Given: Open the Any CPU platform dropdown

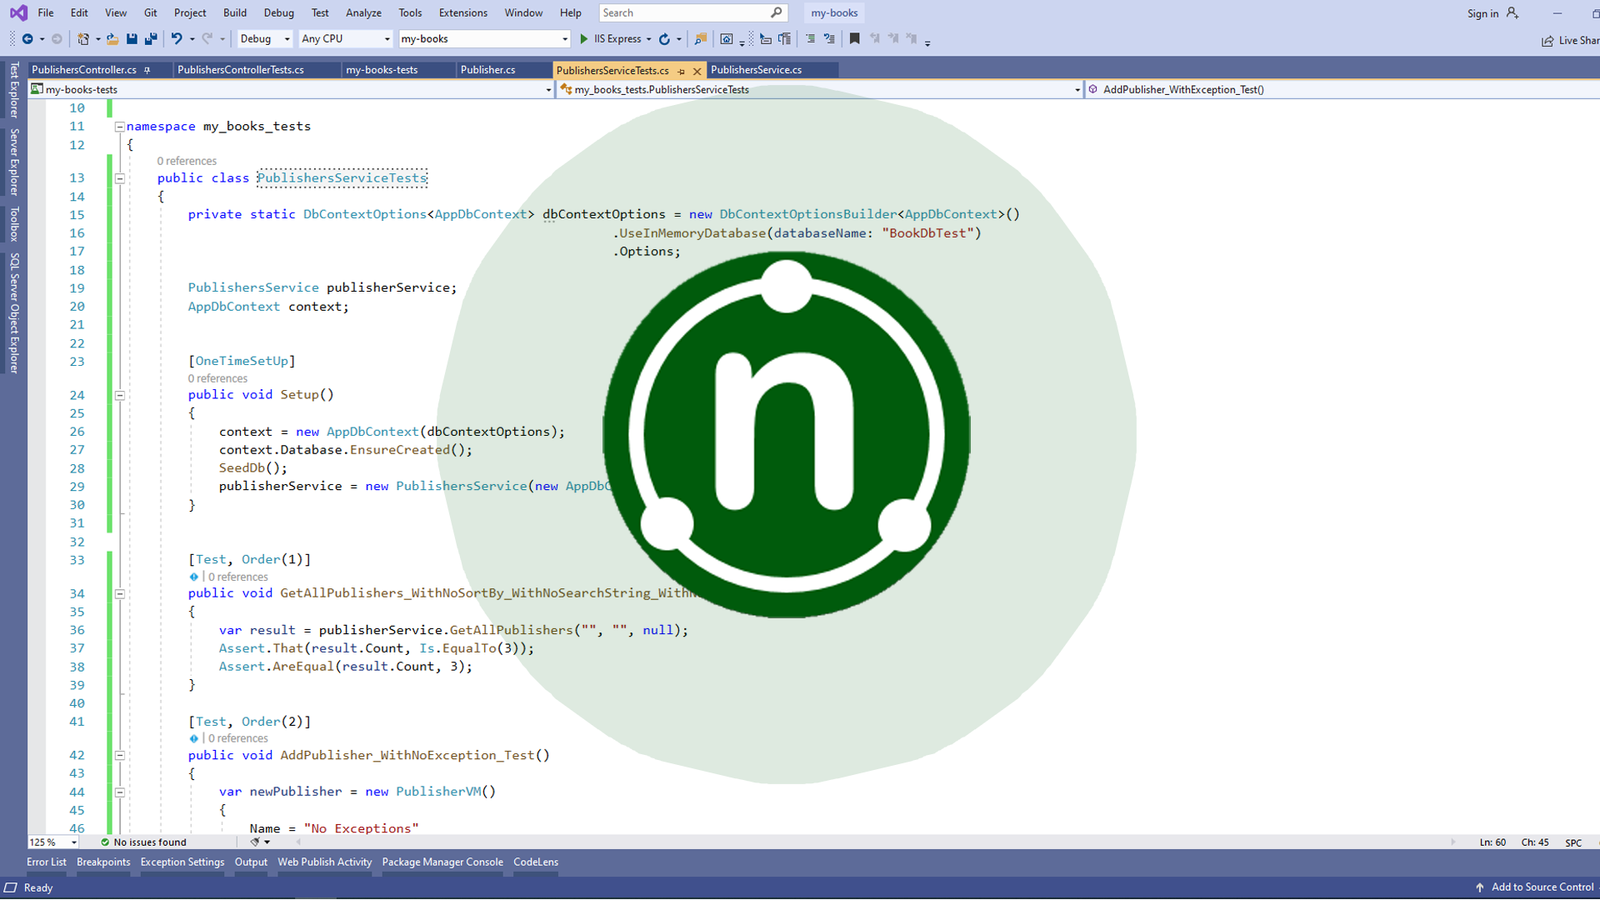Looking at the screenshot, I should click(345, 39).
